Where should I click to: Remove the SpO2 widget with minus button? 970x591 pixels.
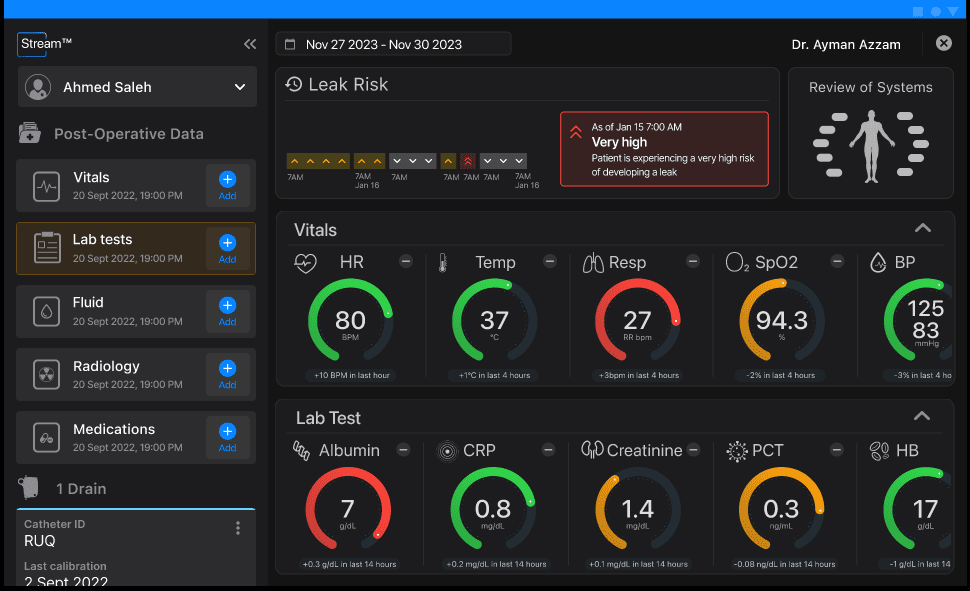(837, 261)
